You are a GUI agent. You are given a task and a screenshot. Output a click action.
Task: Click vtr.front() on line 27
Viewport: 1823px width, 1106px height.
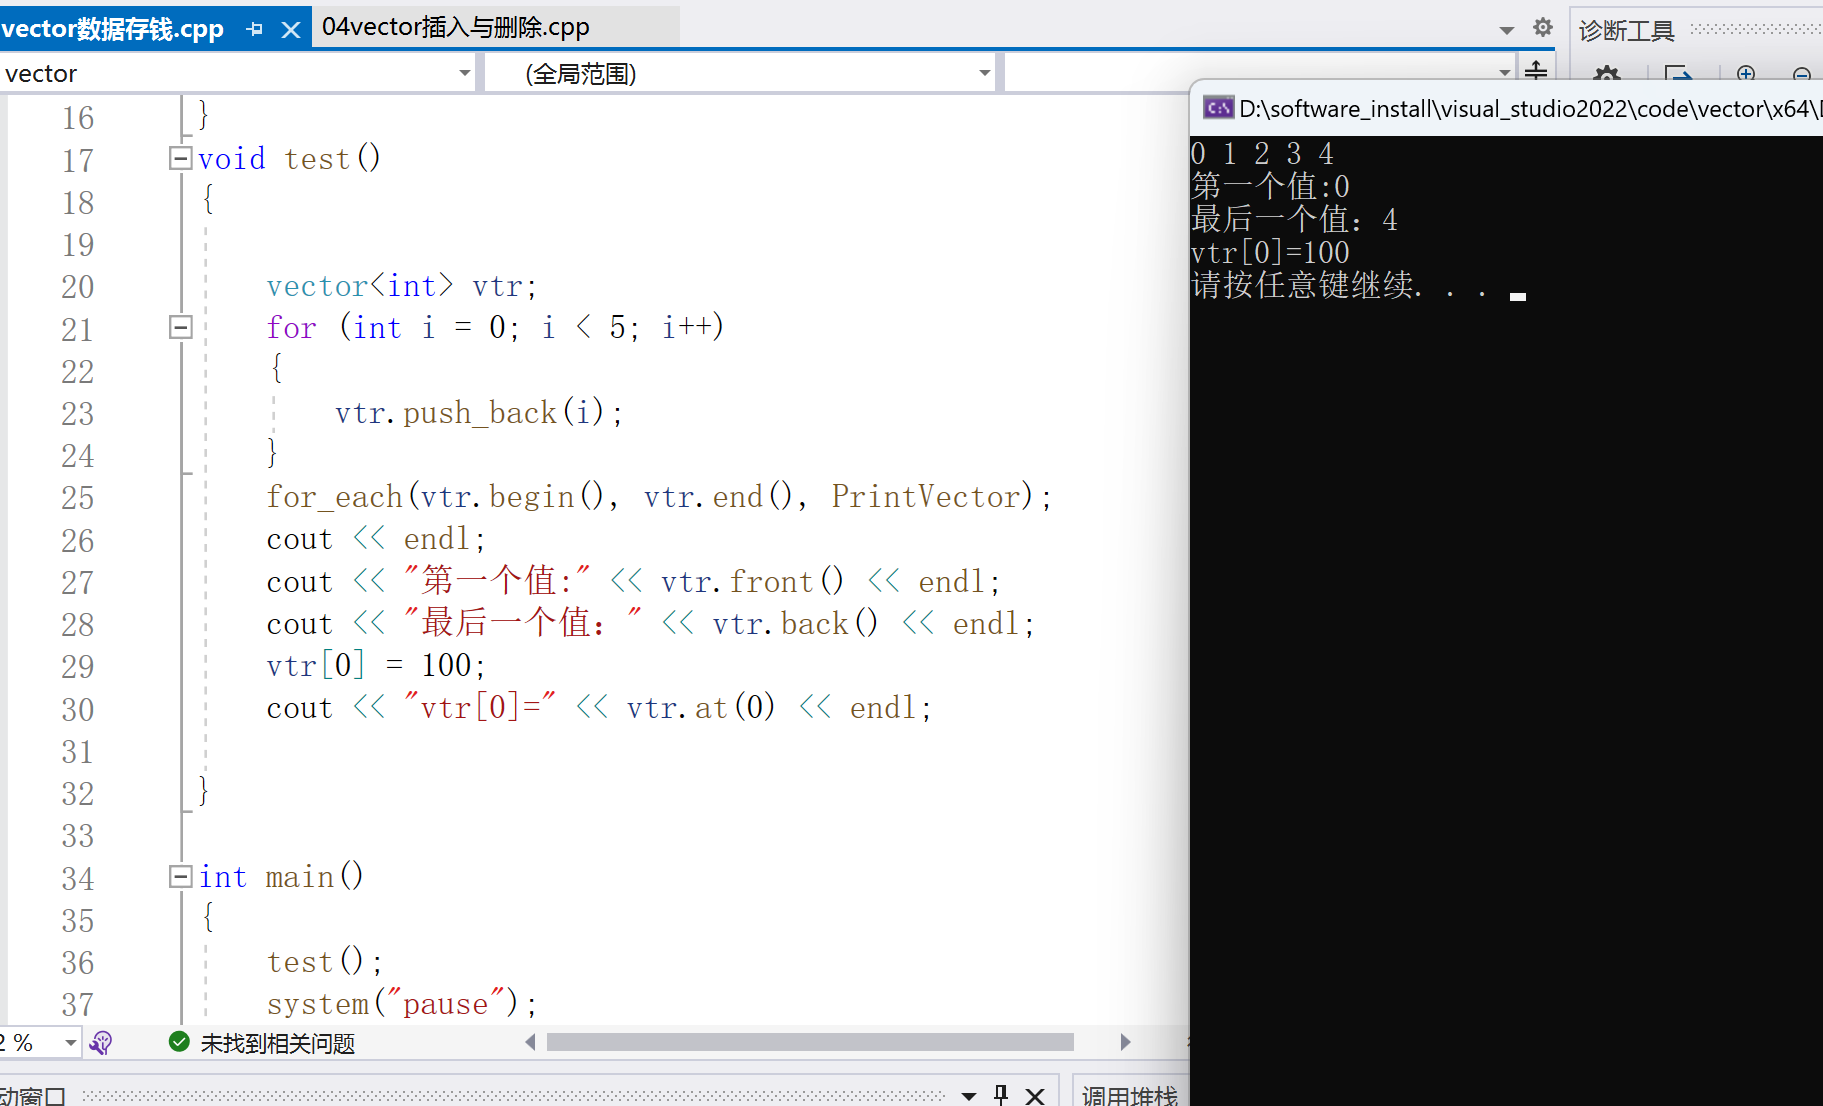pos(752,581)
